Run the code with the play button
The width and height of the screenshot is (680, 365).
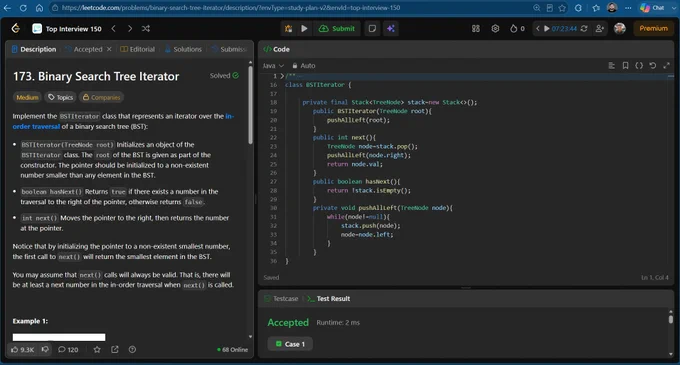pos(304,29)
